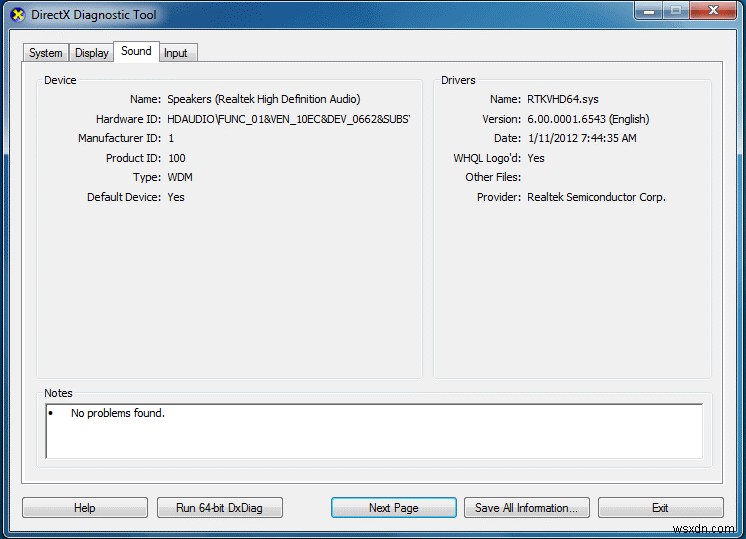Switch to the System tab
The height and width of the screenshot is (539, 746).
(46, 53)
